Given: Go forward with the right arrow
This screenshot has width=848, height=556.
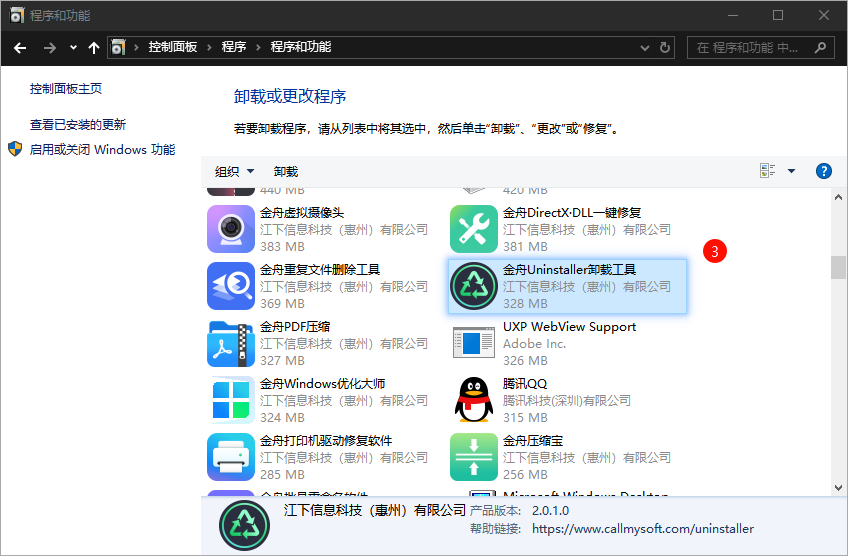Looking at the screenshot, I should click(50, 48).
